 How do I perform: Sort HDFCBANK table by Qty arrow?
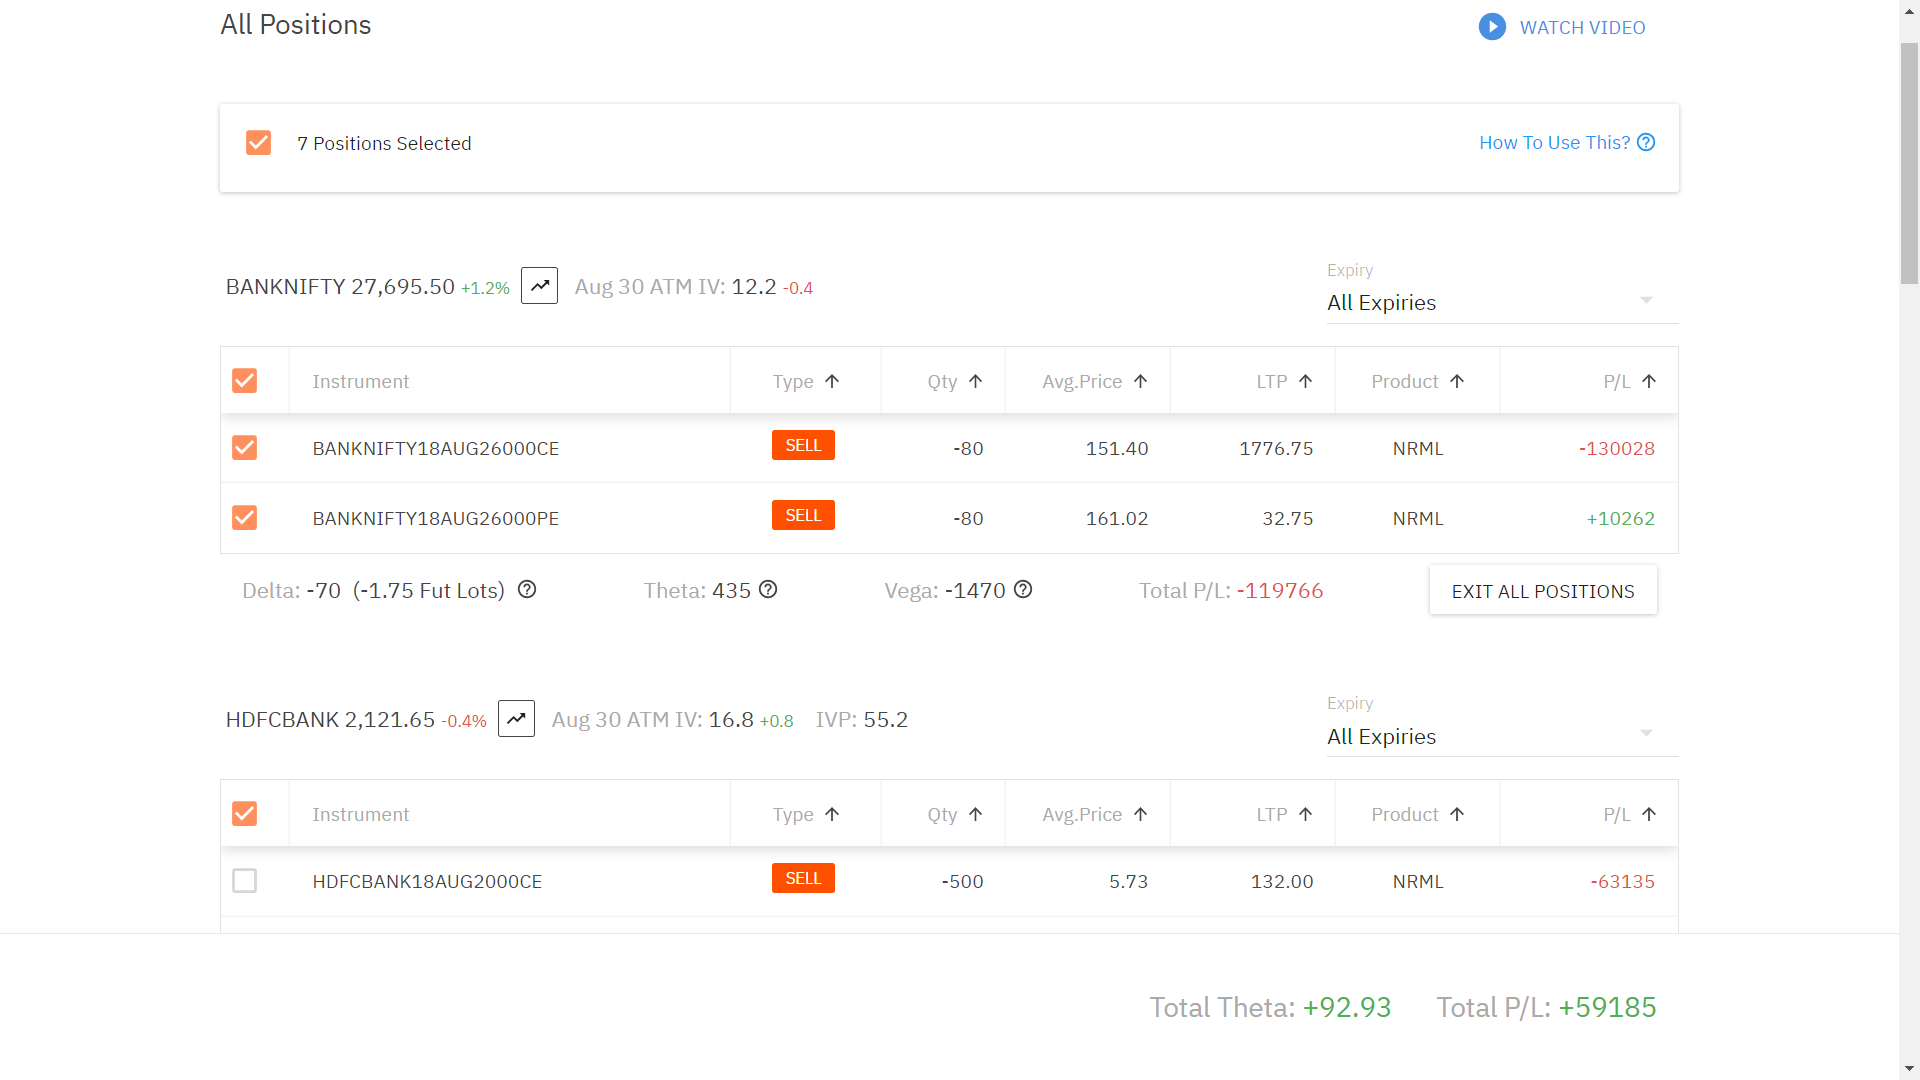pyautogui.click(x=976, y=814)
